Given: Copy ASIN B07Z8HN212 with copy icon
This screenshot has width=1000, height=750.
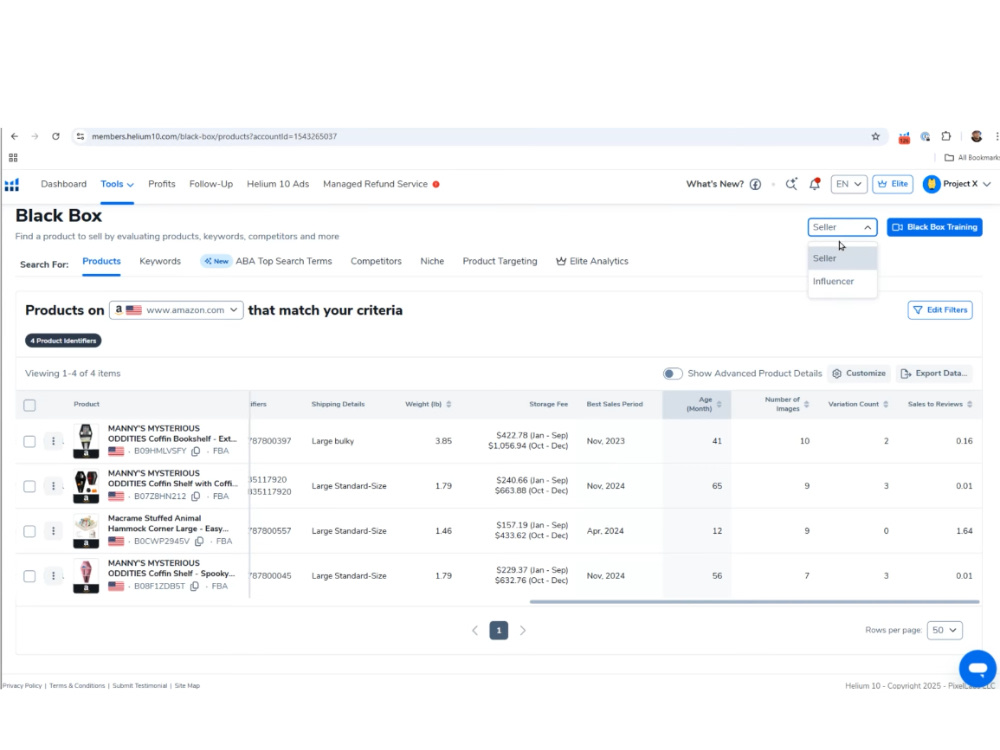Looking at the screenshot, I should point(196,496).
